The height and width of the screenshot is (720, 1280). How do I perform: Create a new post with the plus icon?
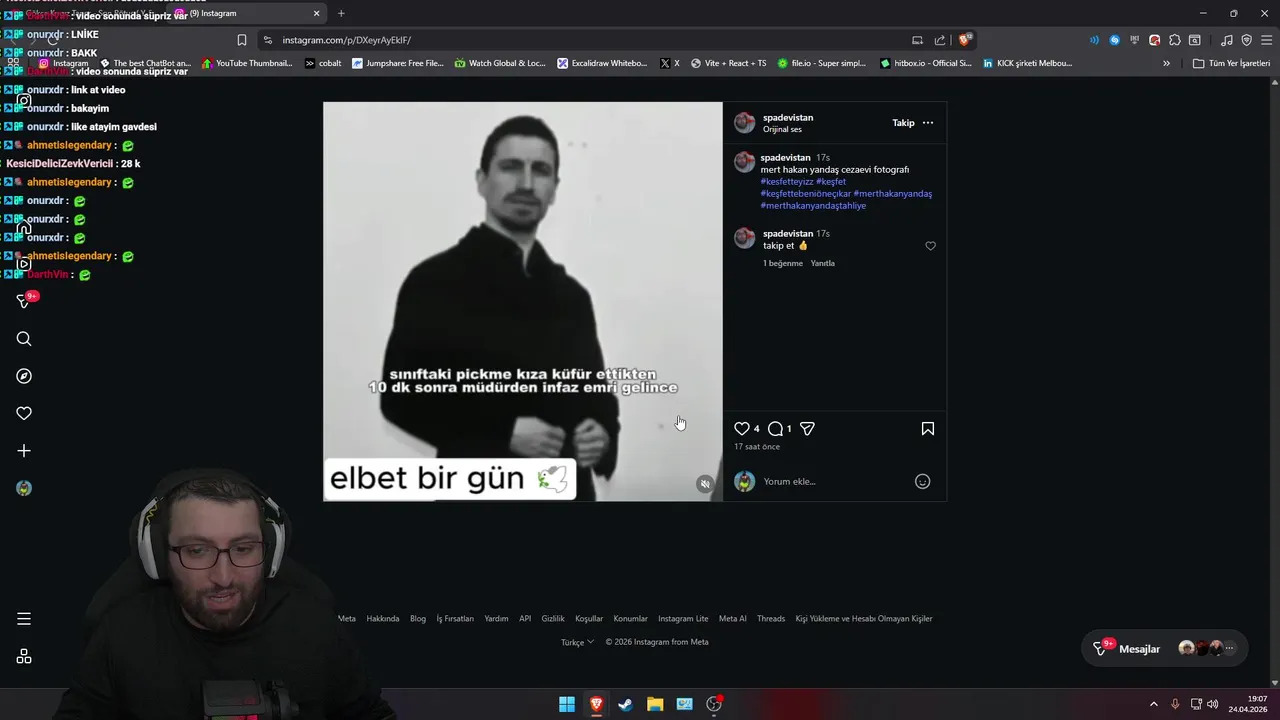pos(24,451)
